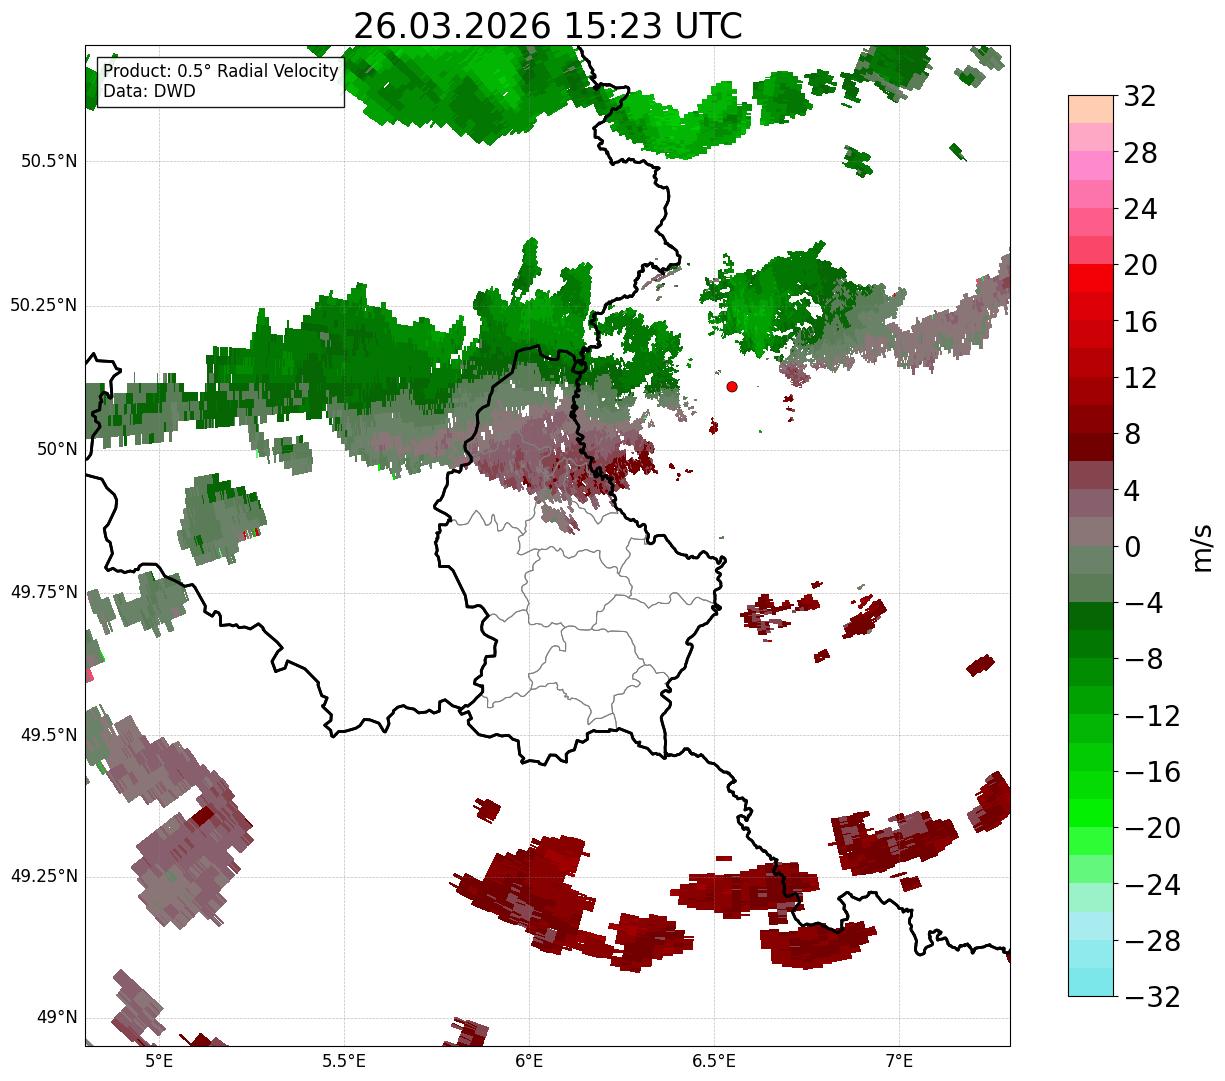The width and height of the screenshot is (1225, 1081).
Task: Click the colorbar tick value '32'
Action: pos(1140,97)
